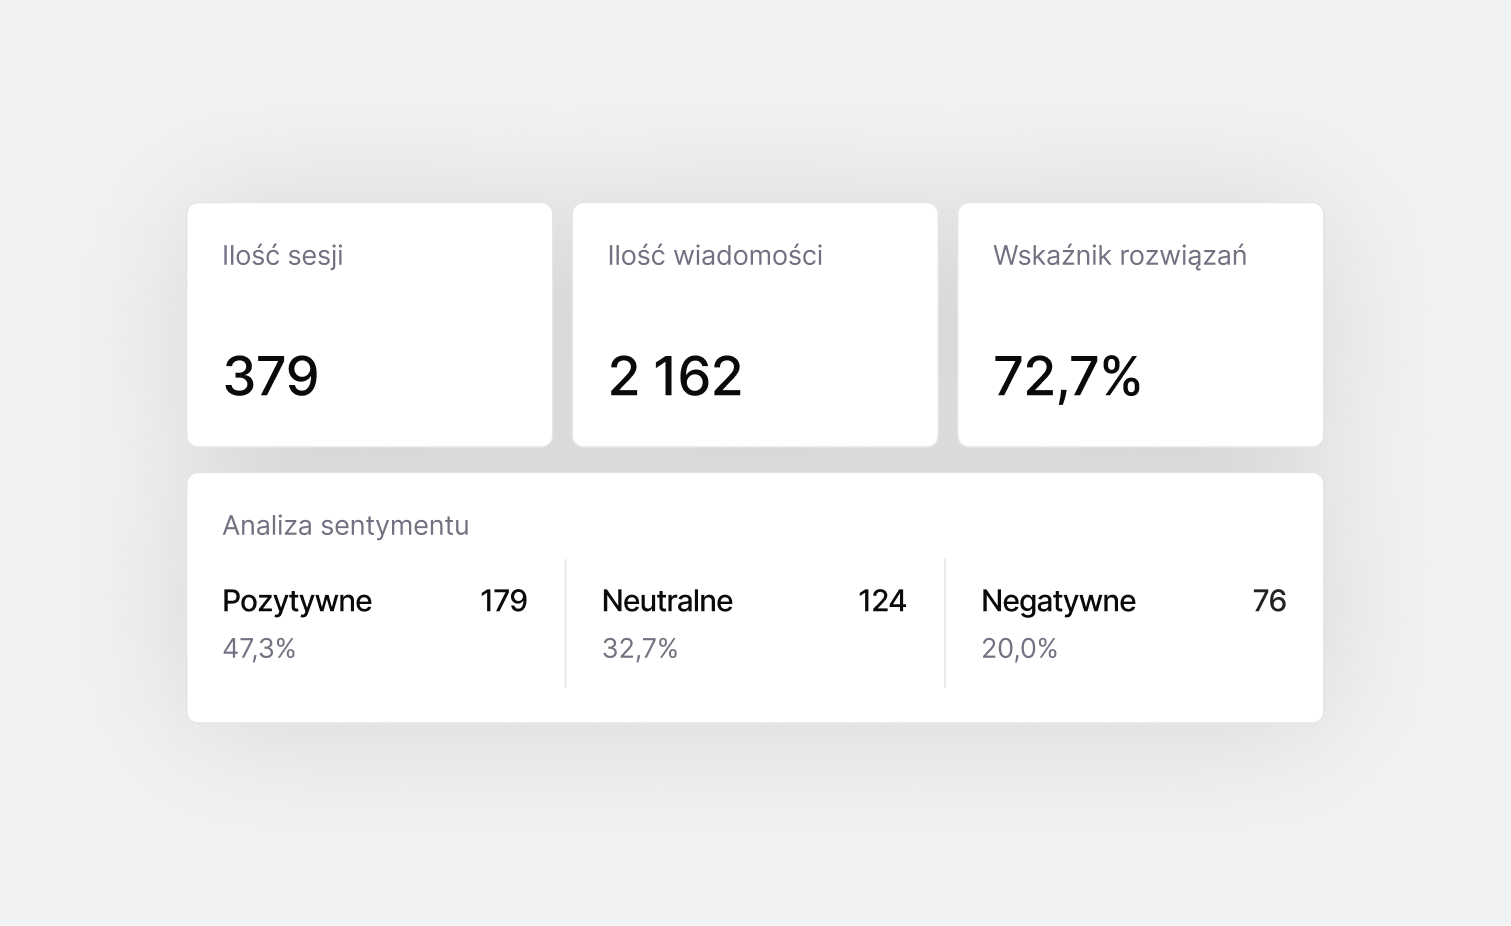Click the count 76 next to Negatywne
Screen dimensions: 1511x926
[1271, 601]
